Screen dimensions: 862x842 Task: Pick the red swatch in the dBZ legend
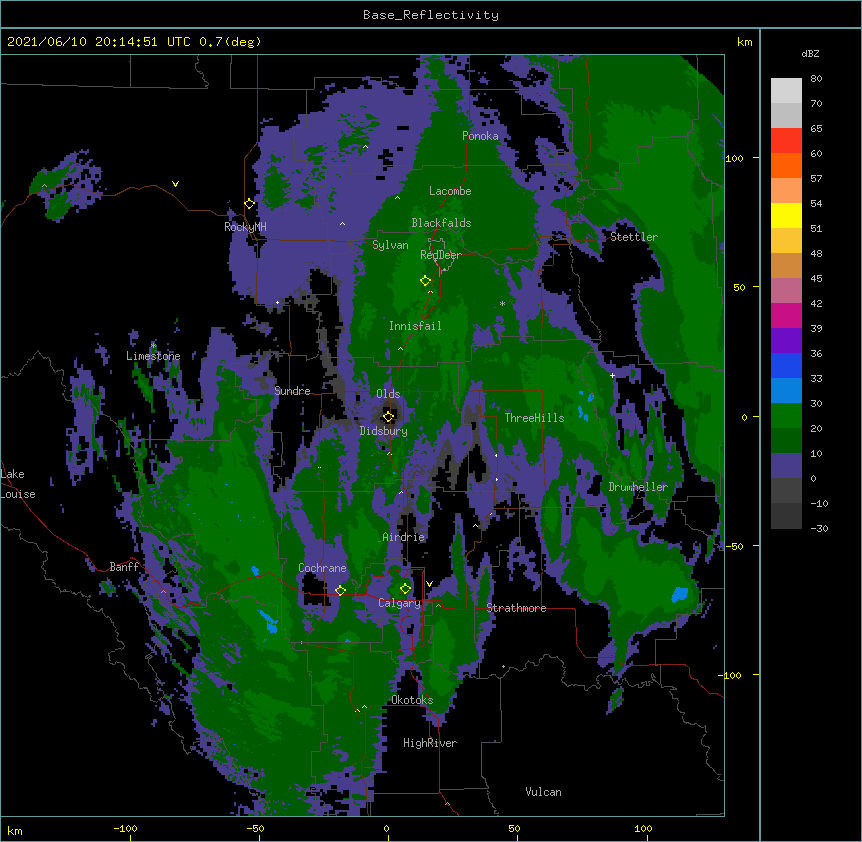click(786, 140)
